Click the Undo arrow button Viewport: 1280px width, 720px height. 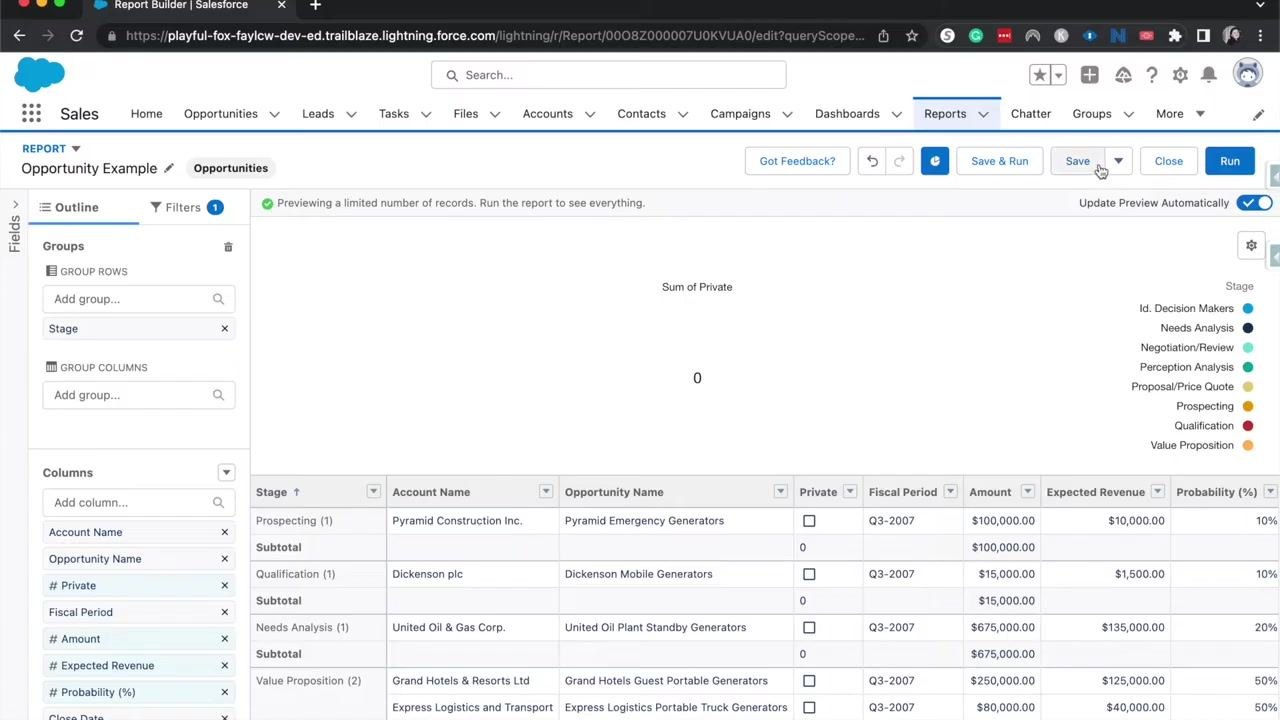pyautogui.click(x=872, y=161)
